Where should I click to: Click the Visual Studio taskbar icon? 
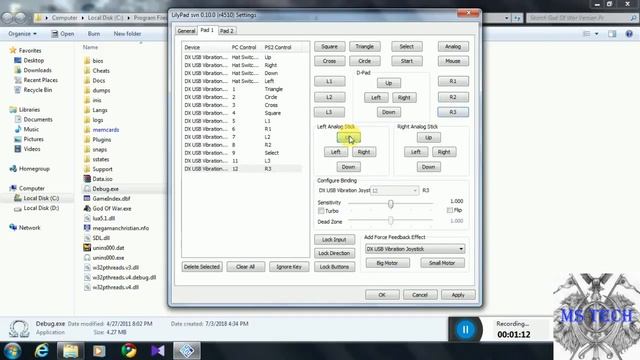pyautogui.click(x=158, y=351)
